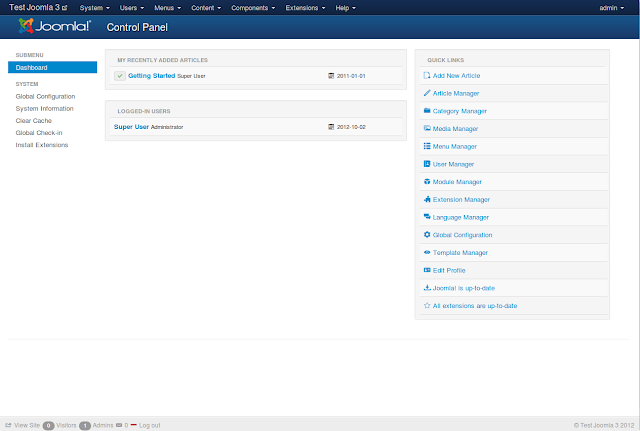Click the 2012-10-02 login date
The width and height of the screenshot is (640, 431).
click(x=351, y=127)
